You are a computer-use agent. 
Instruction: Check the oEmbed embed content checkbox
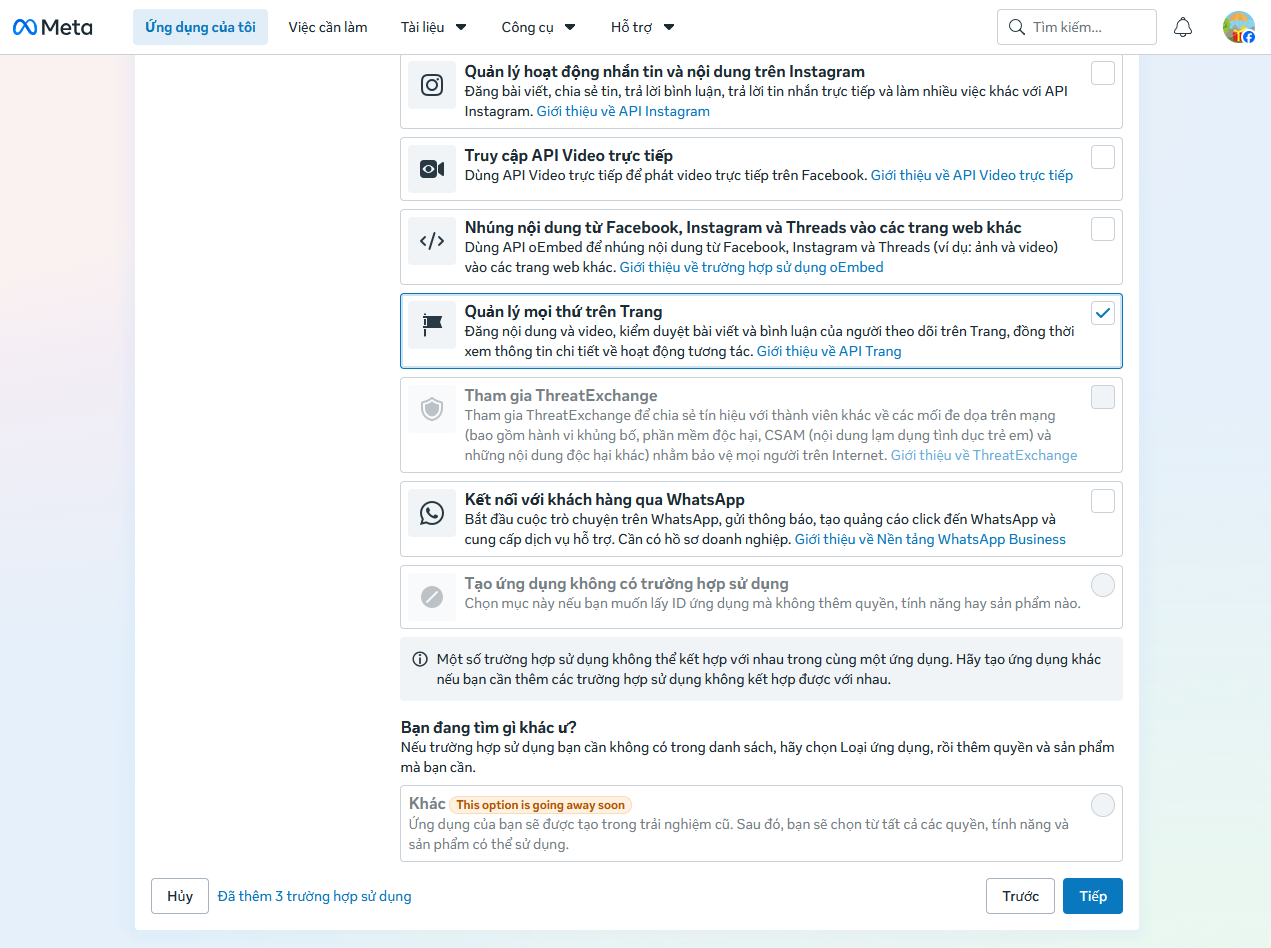click(1103, 229)
